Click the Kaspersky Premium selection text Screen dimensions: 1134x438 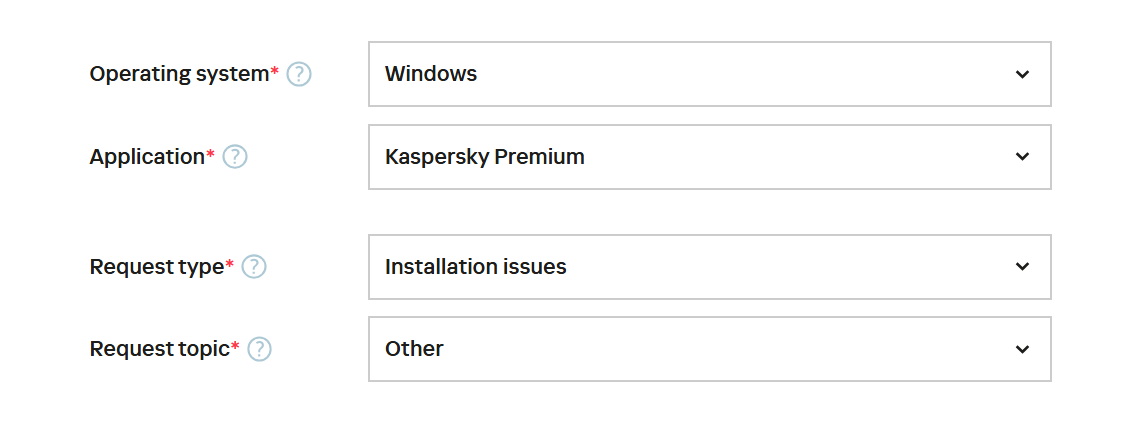tap(485, 157)
